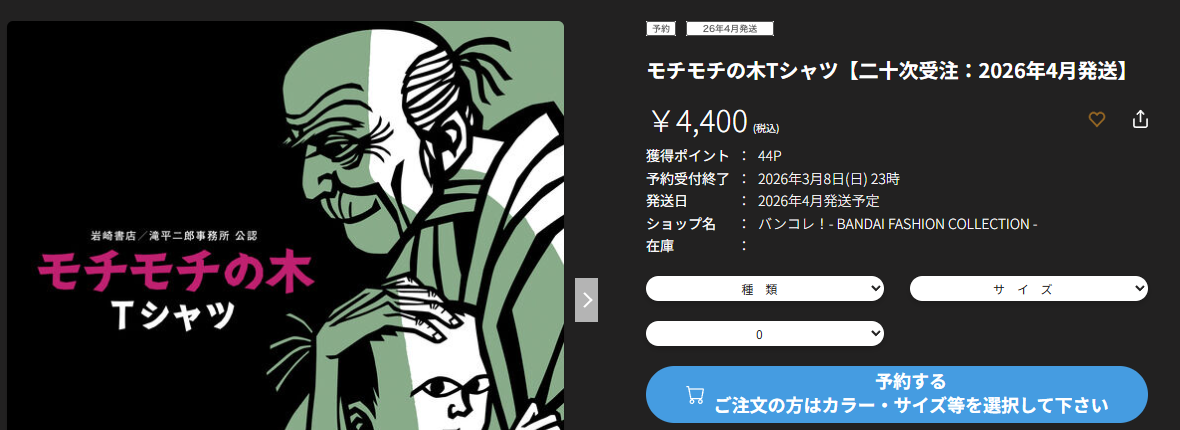This screenshot has width=1180, height=430.
Task: Click the 予約する reserve button
Action: (x=896, y=395)
